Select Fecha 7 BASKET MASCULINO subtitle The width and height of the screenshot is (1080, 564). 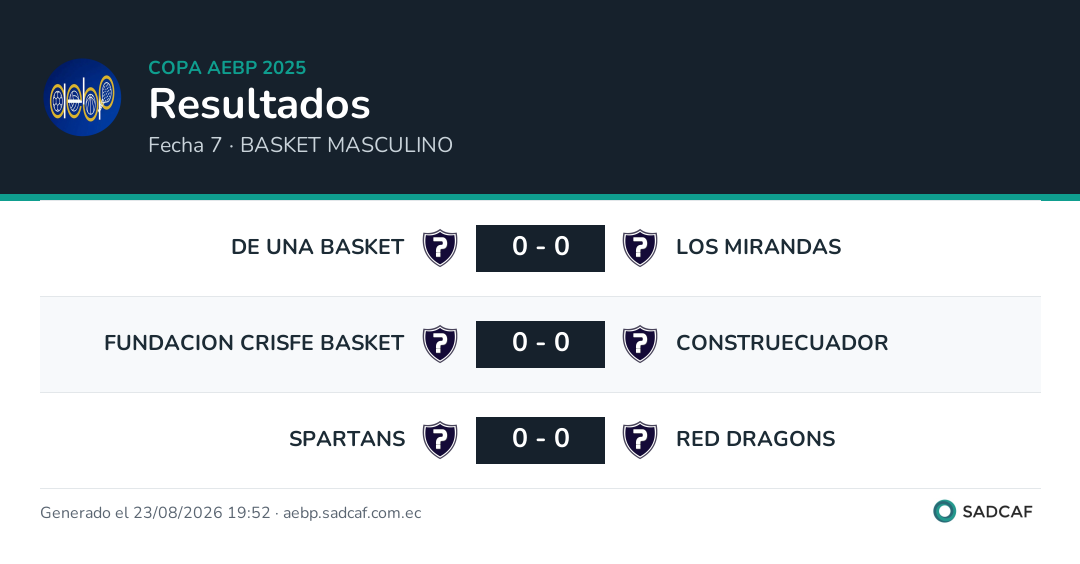coord(301,145)
